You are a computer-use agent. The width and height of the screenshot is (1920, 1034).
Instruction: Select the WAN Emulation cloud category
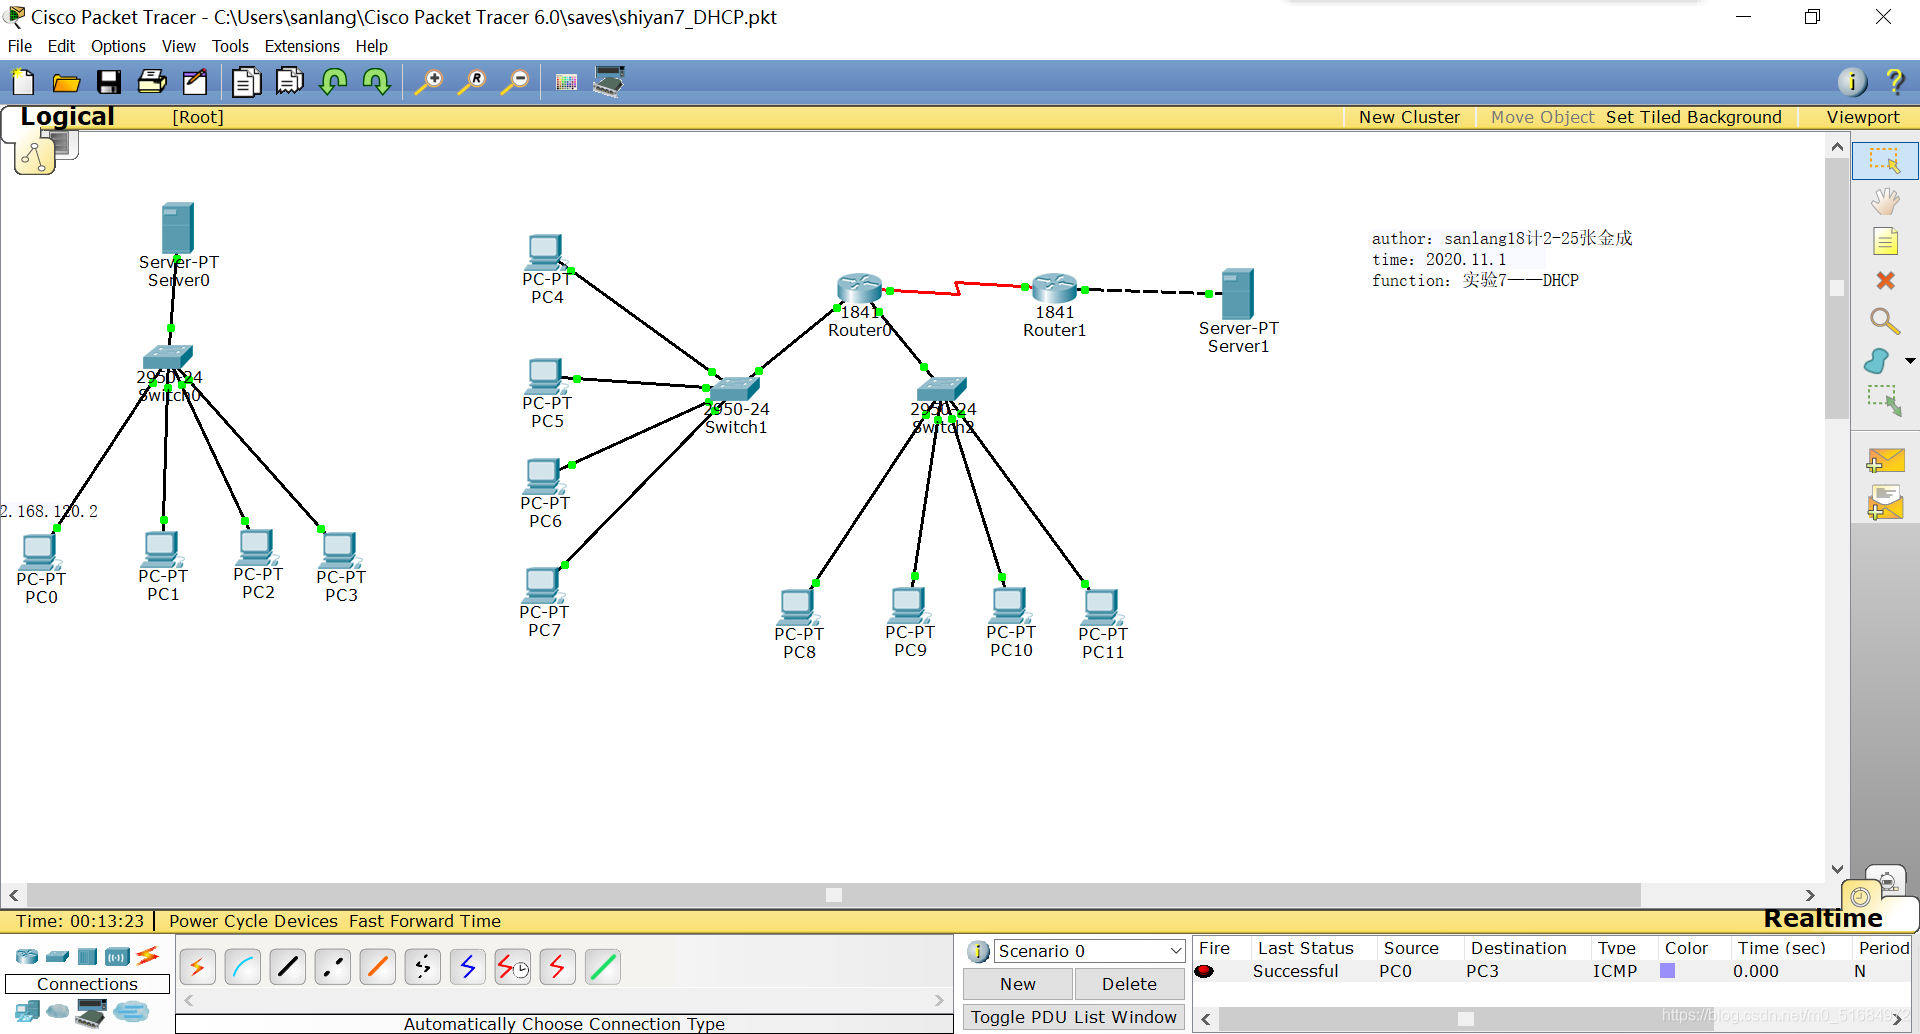[x=58, y=1012]
